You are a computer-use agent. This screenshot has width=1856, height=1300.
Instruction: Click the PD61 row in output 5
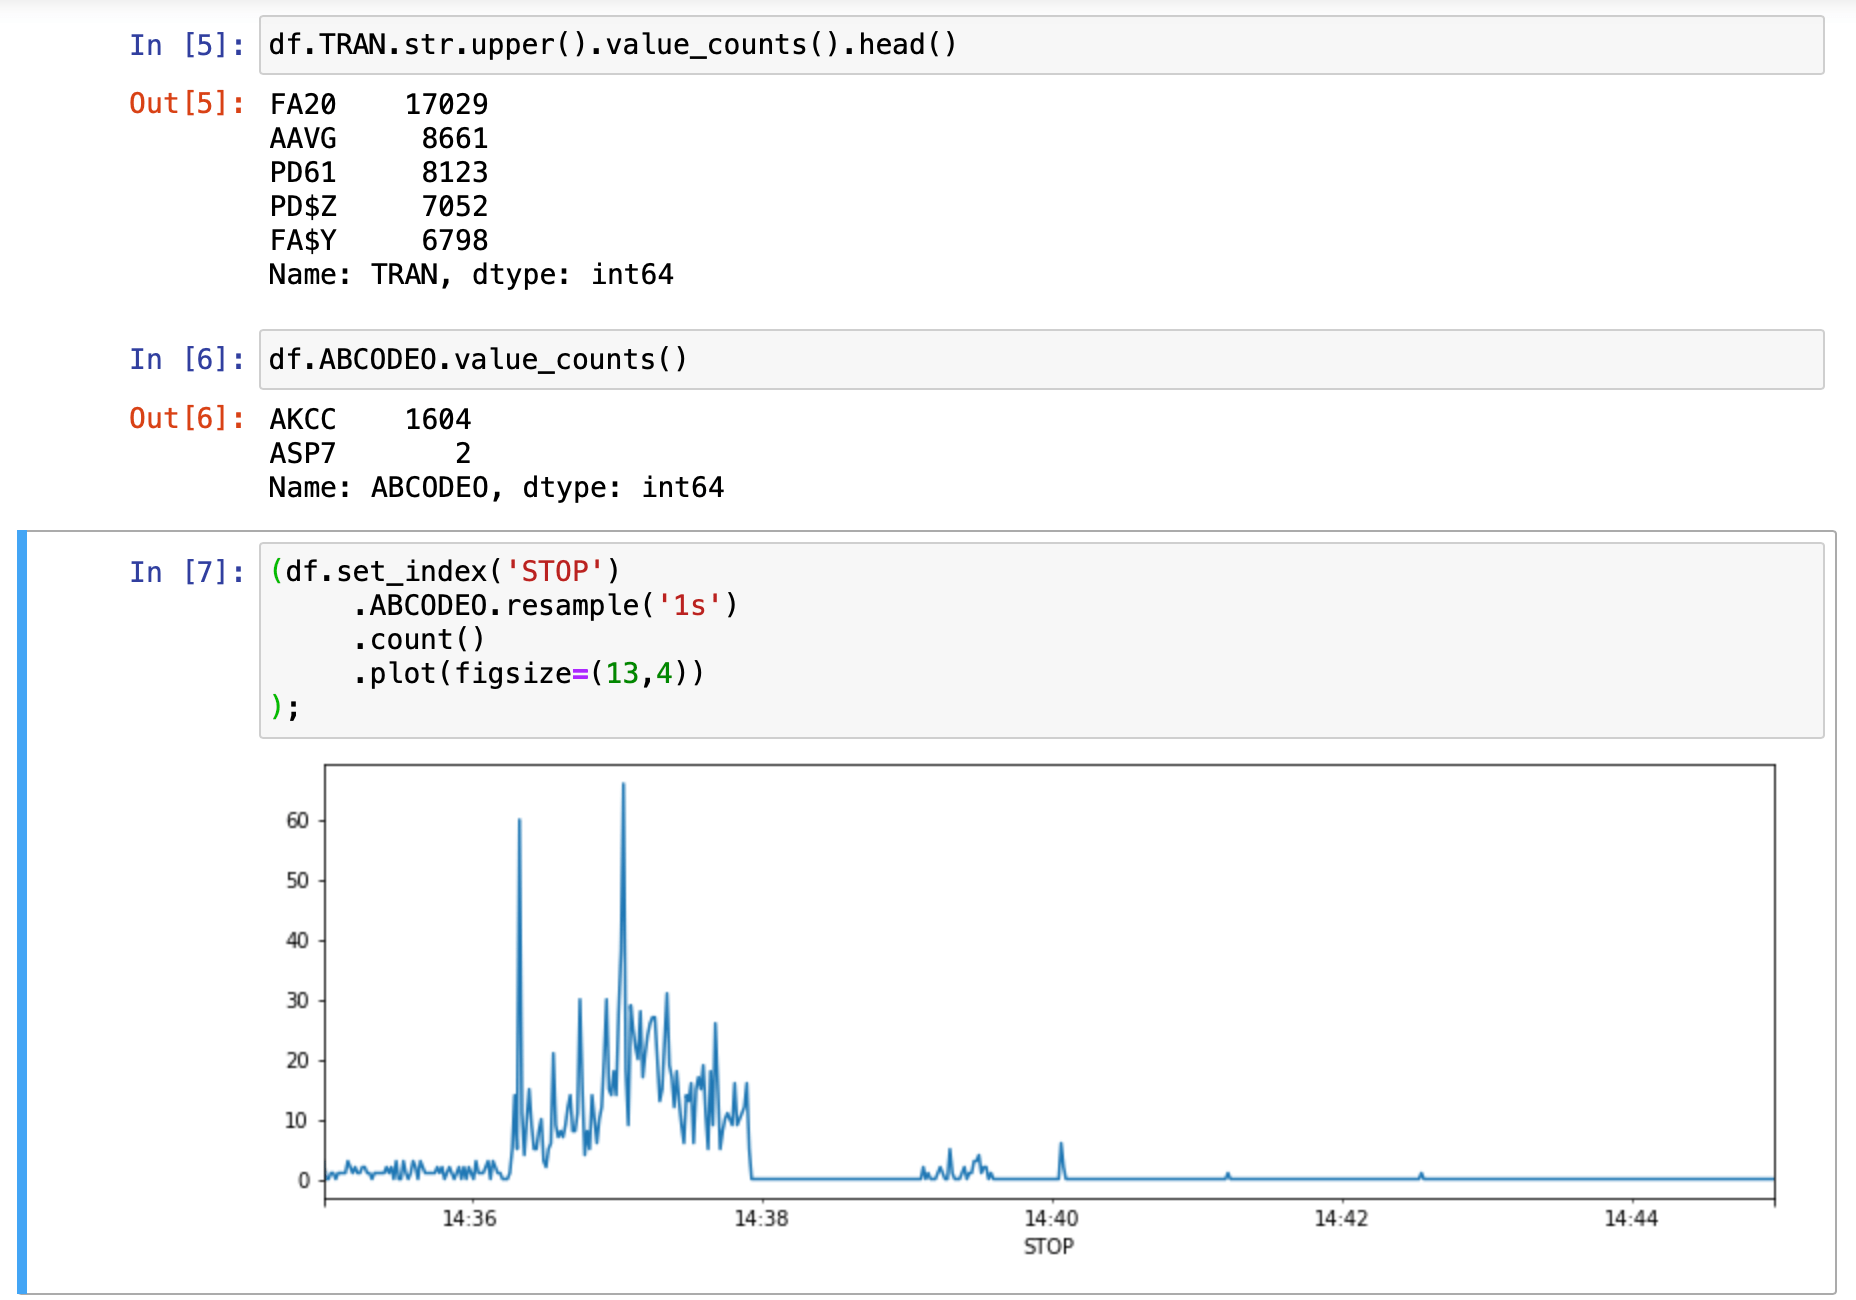[379, 172]
